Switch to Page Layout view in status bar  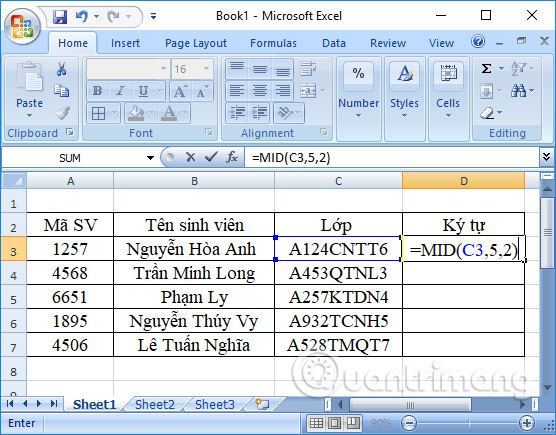(x=334, y=423)
